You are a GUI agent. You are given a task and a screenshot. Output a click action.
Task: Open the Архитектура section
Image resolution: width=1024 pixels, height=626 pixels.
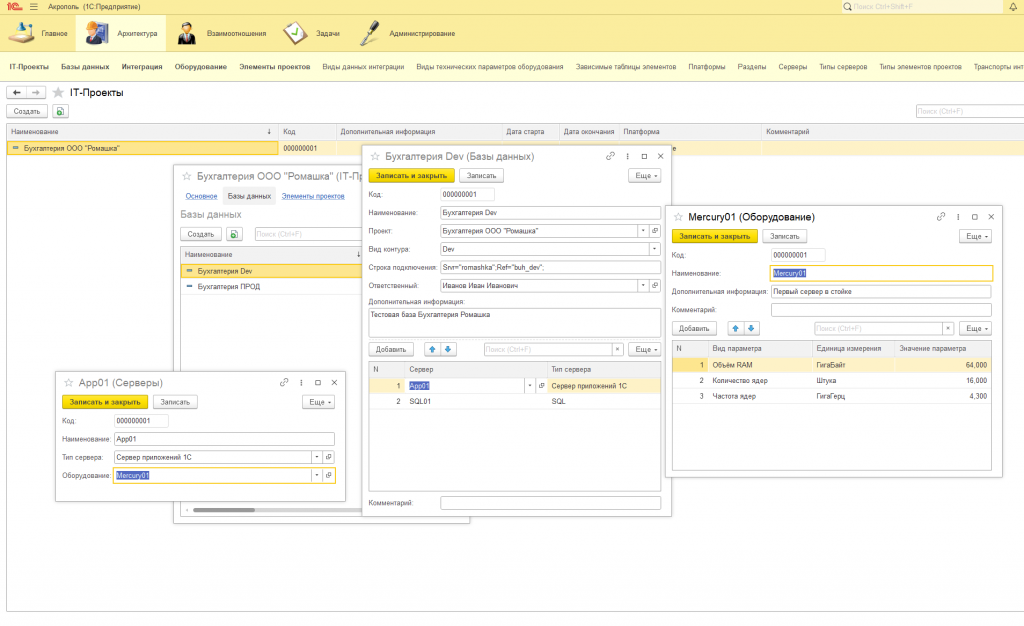click(x=121, y=33)
